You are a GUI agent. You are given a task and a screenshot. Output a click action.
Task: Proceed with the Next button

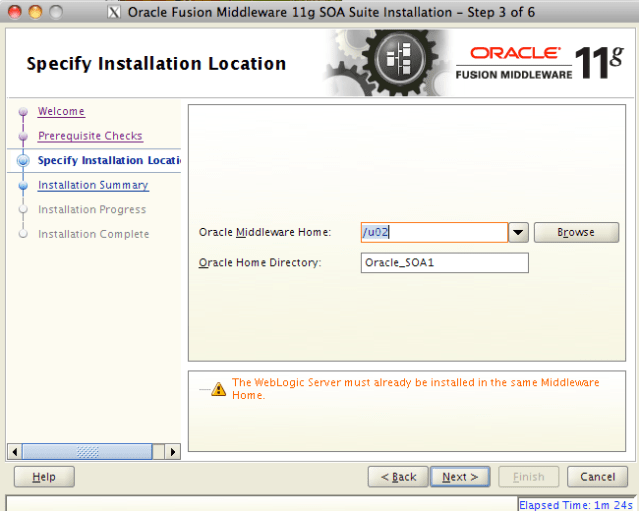460,477
